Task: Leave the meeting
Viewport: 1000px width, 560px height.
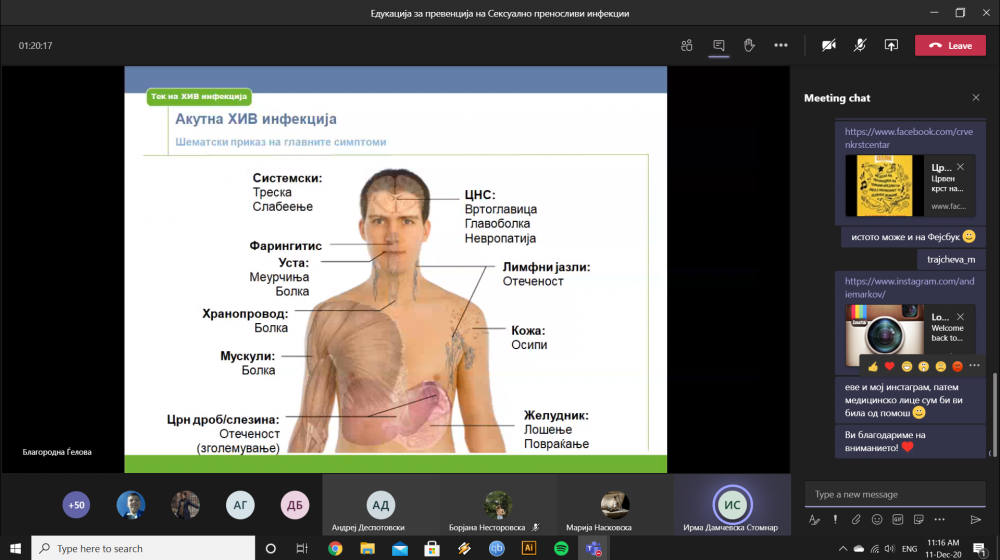Action: coord(949,45)
